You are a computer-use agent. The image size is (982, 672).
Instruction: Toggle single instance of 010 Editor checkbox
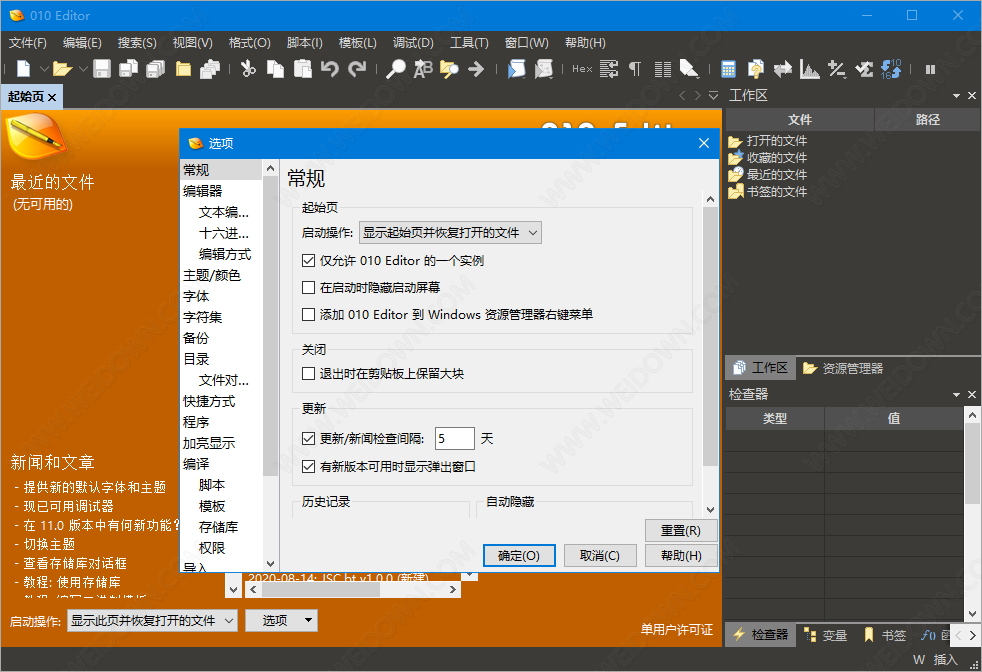[x=308, y=261]
